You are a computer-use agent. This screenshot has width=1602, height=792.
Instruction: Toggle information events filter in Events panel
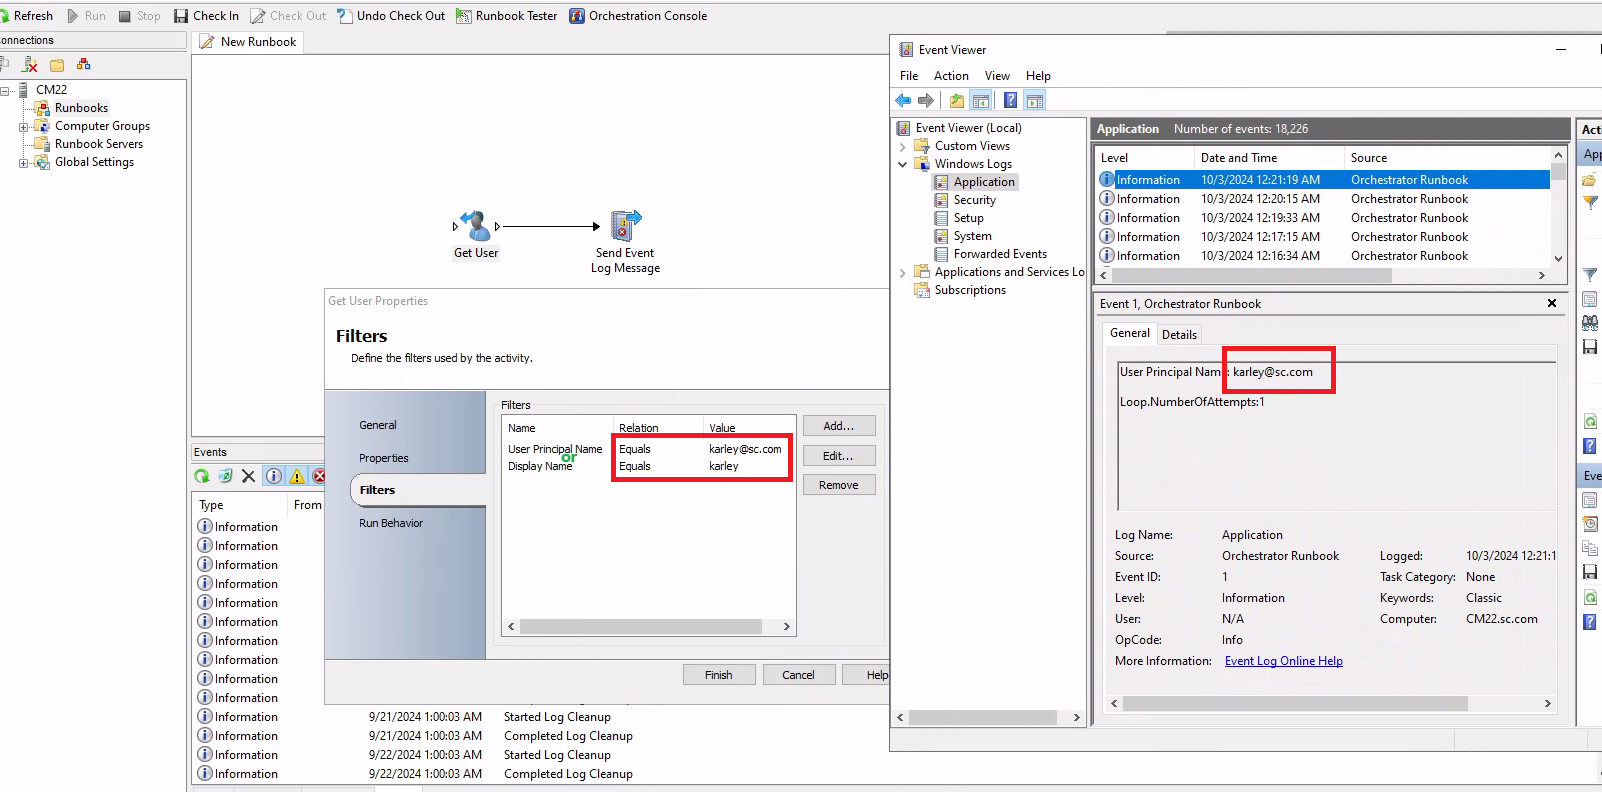pos(274,476)
